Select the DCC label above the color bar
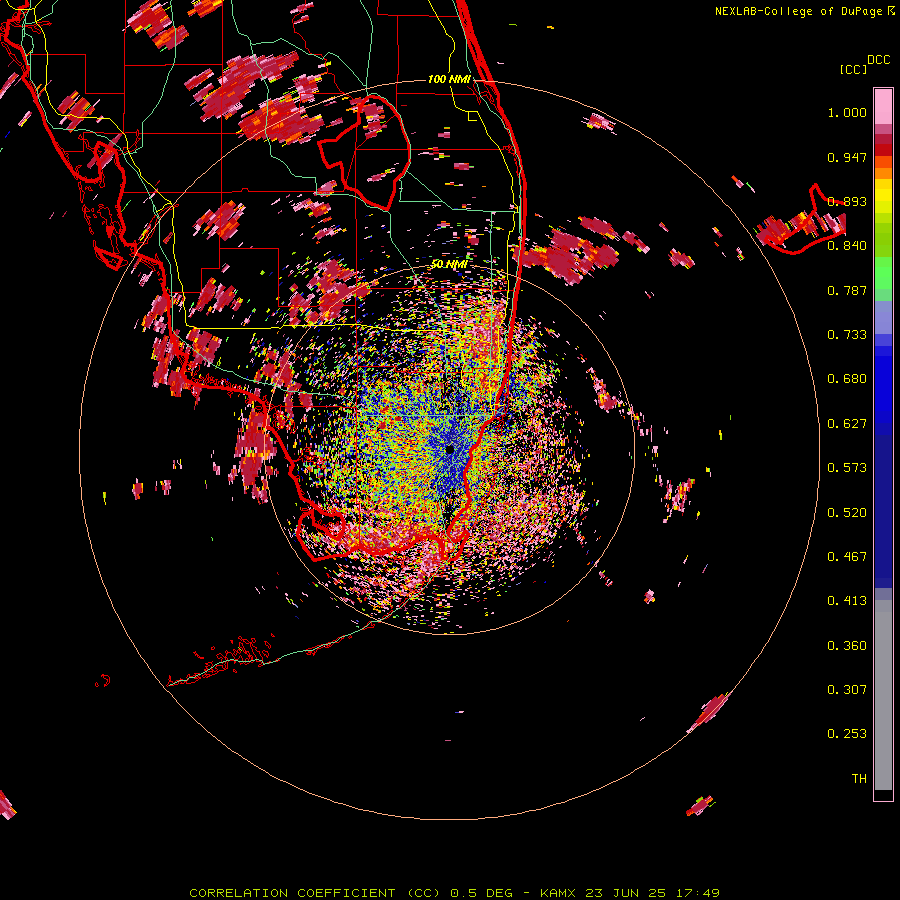Viewport: 900px width, 900px height. tap(878, 60)
